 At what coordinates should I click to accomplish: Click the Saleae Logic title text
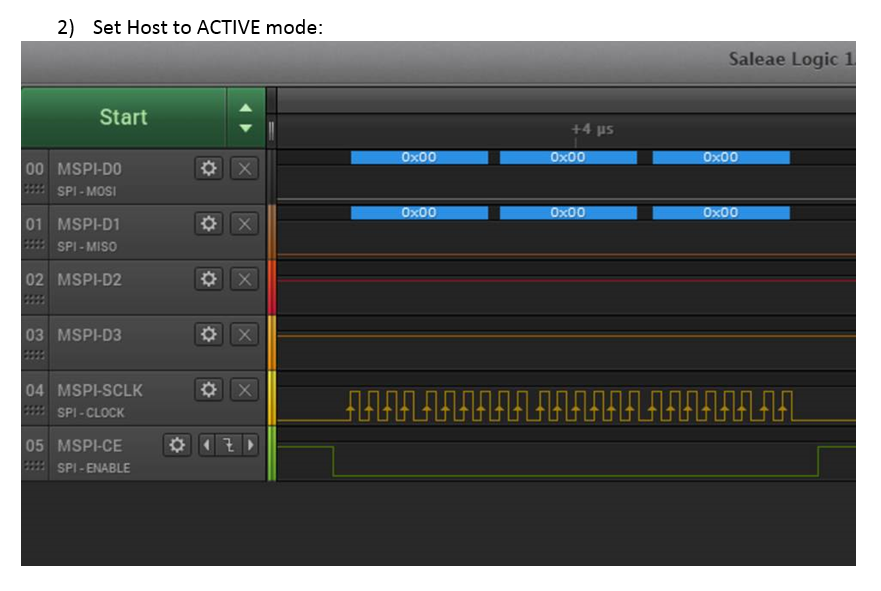[791, 59]
